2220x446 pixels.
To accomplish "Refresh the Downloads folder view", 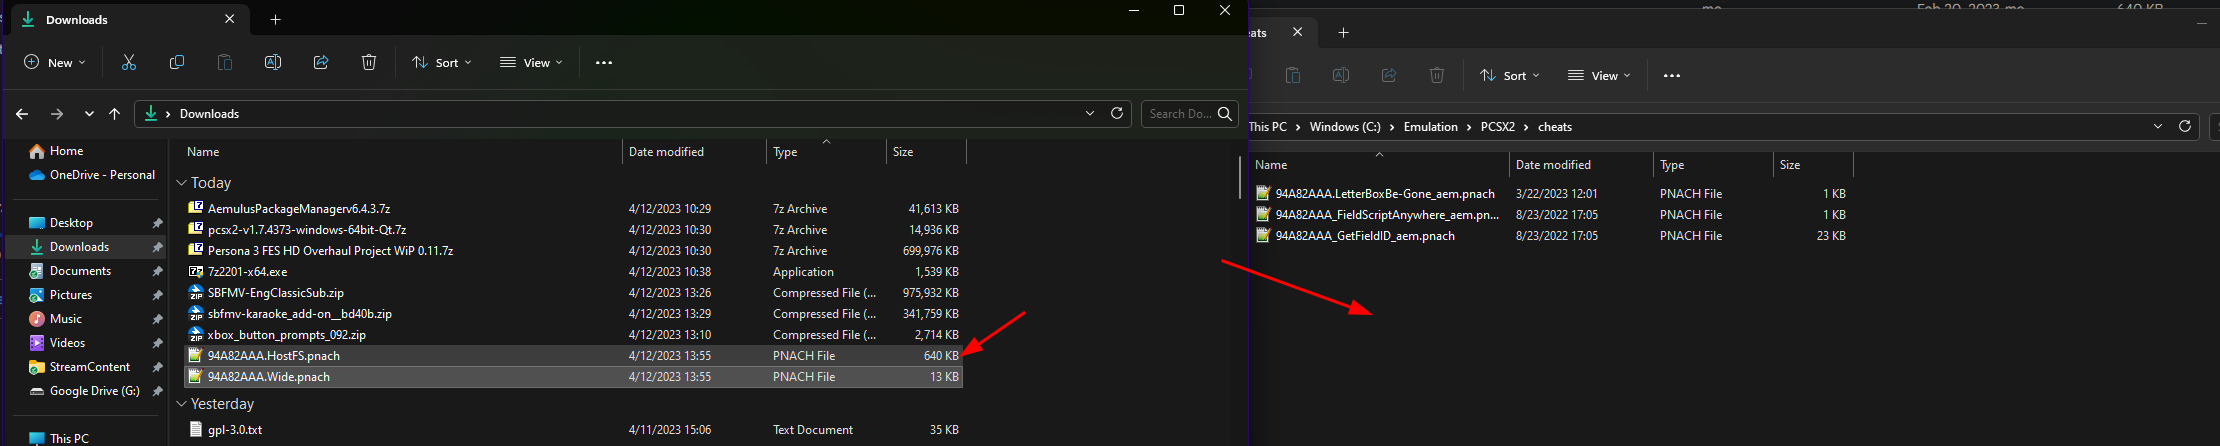I will (1117, 113).
